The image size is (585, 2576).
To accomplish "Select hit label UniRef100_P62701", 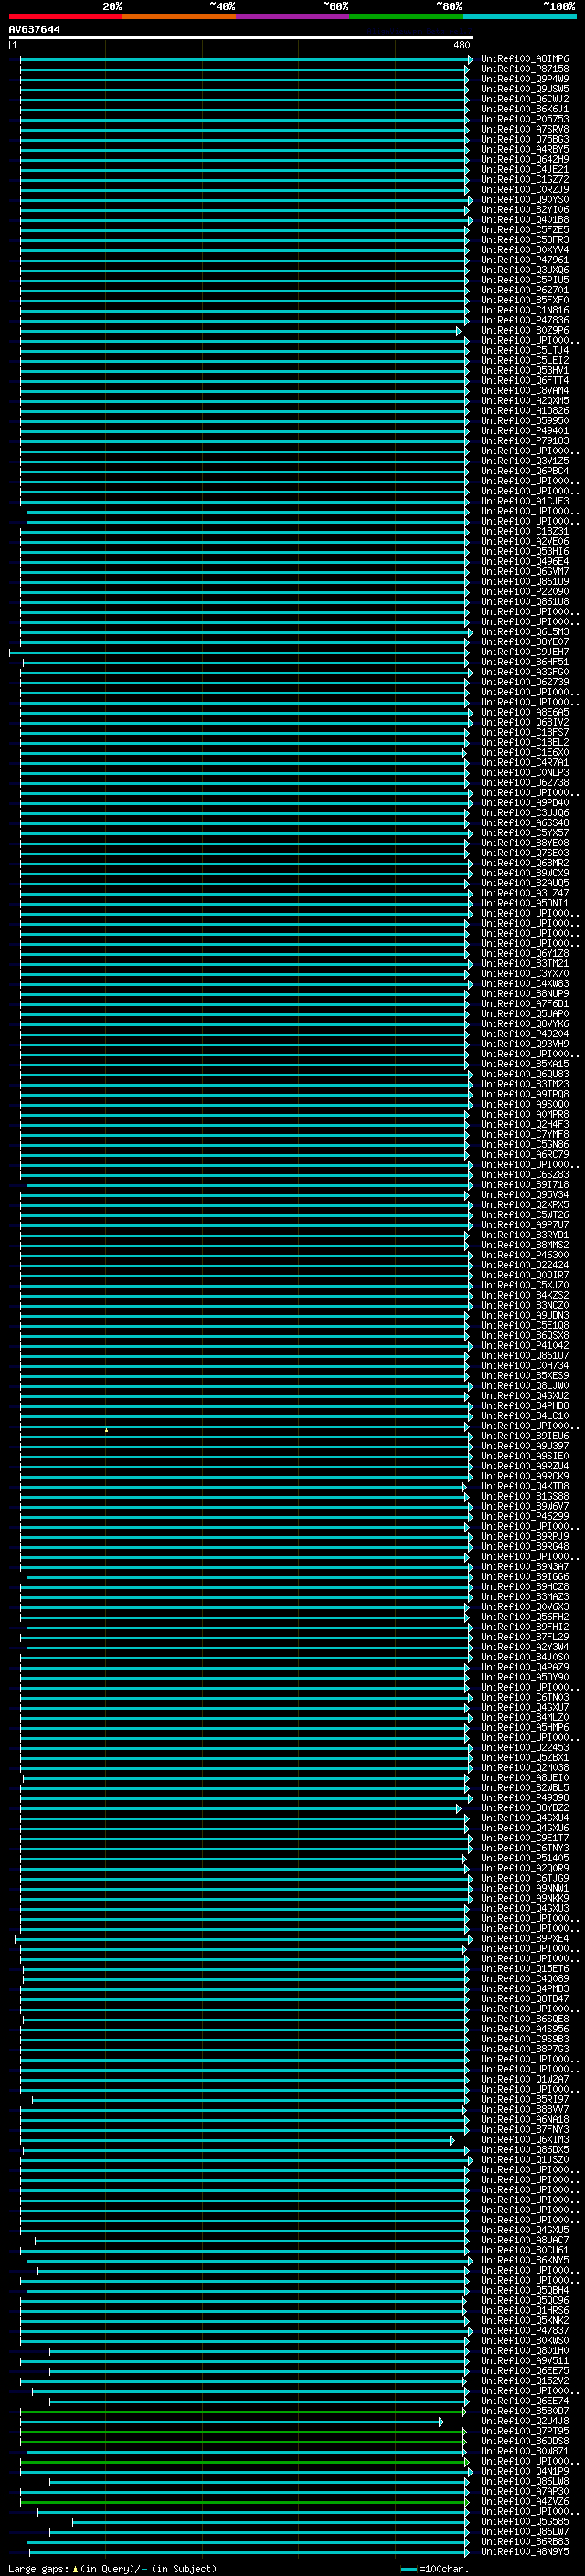I will 524,290.
